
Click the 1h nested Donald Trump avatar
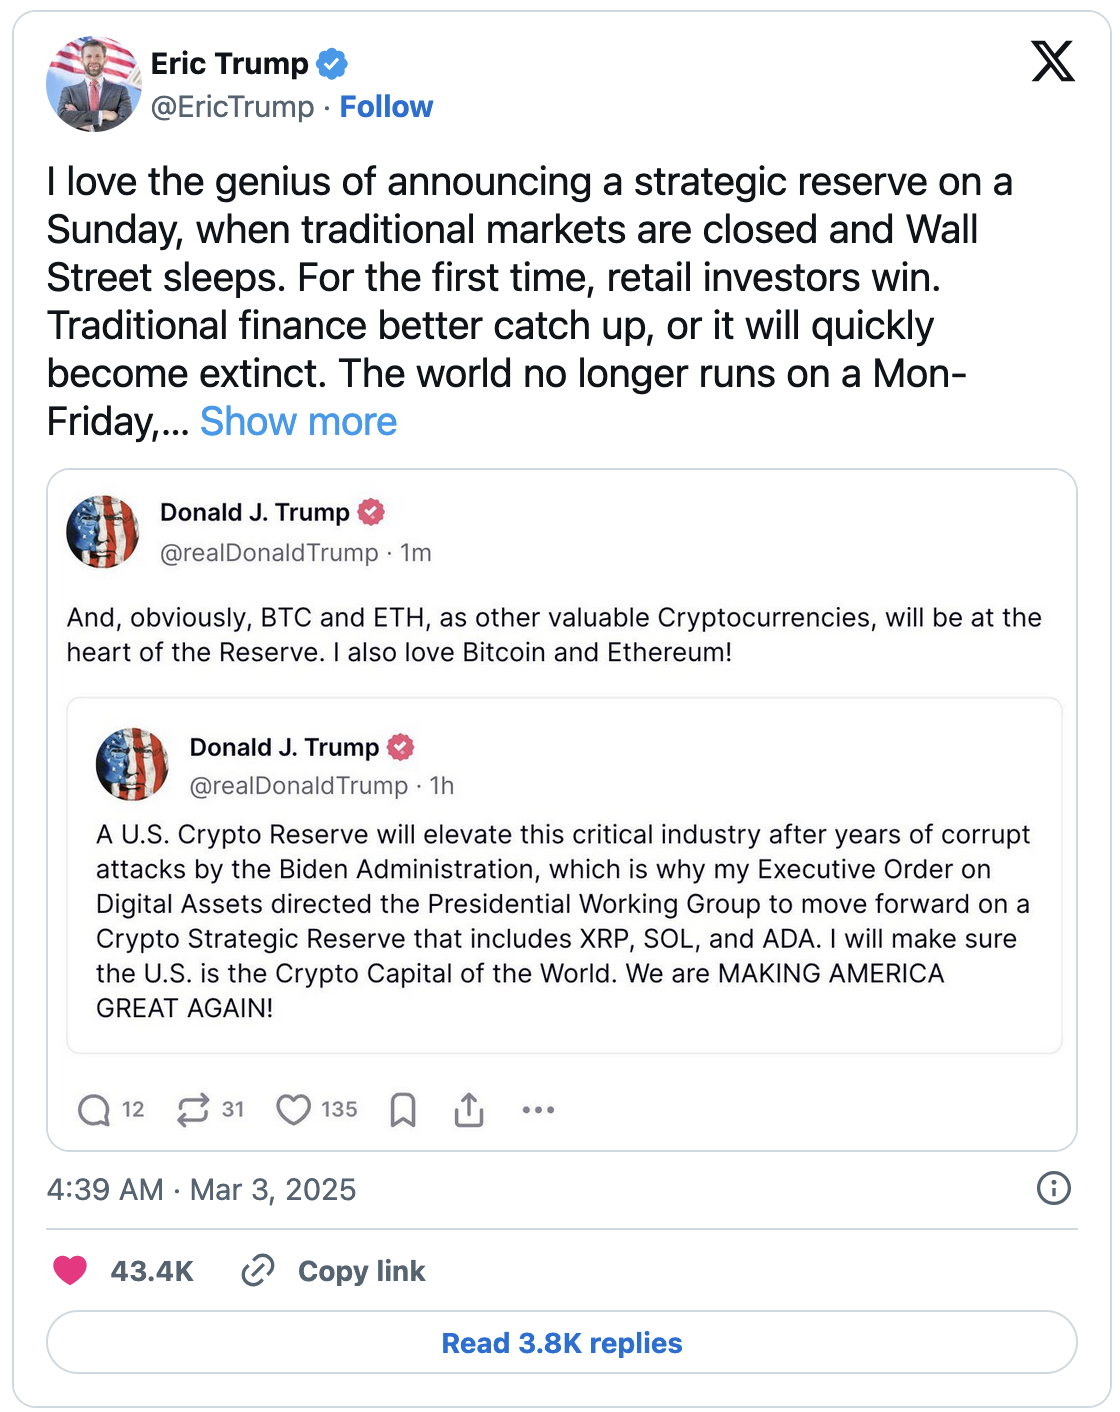pos(132,765)
